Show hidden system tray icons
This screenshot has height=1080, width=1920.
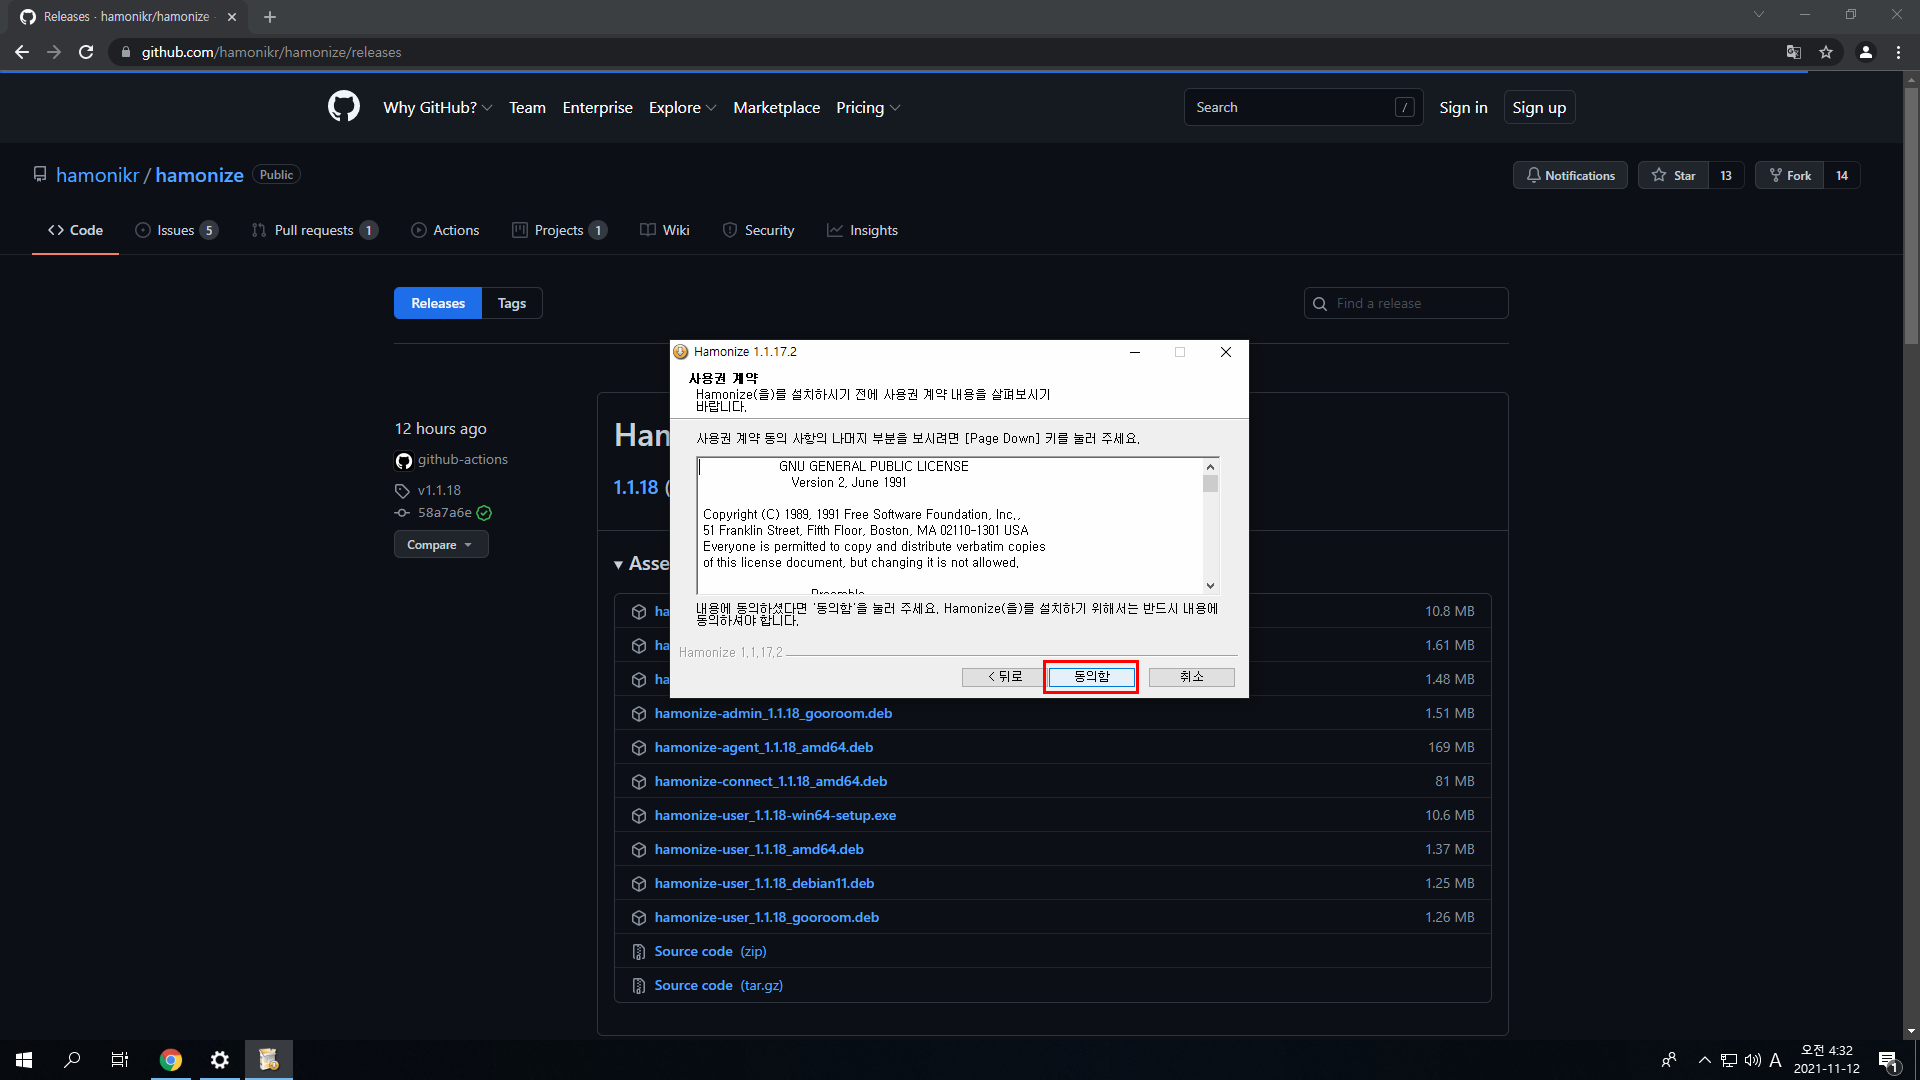click(1705, 1060)
